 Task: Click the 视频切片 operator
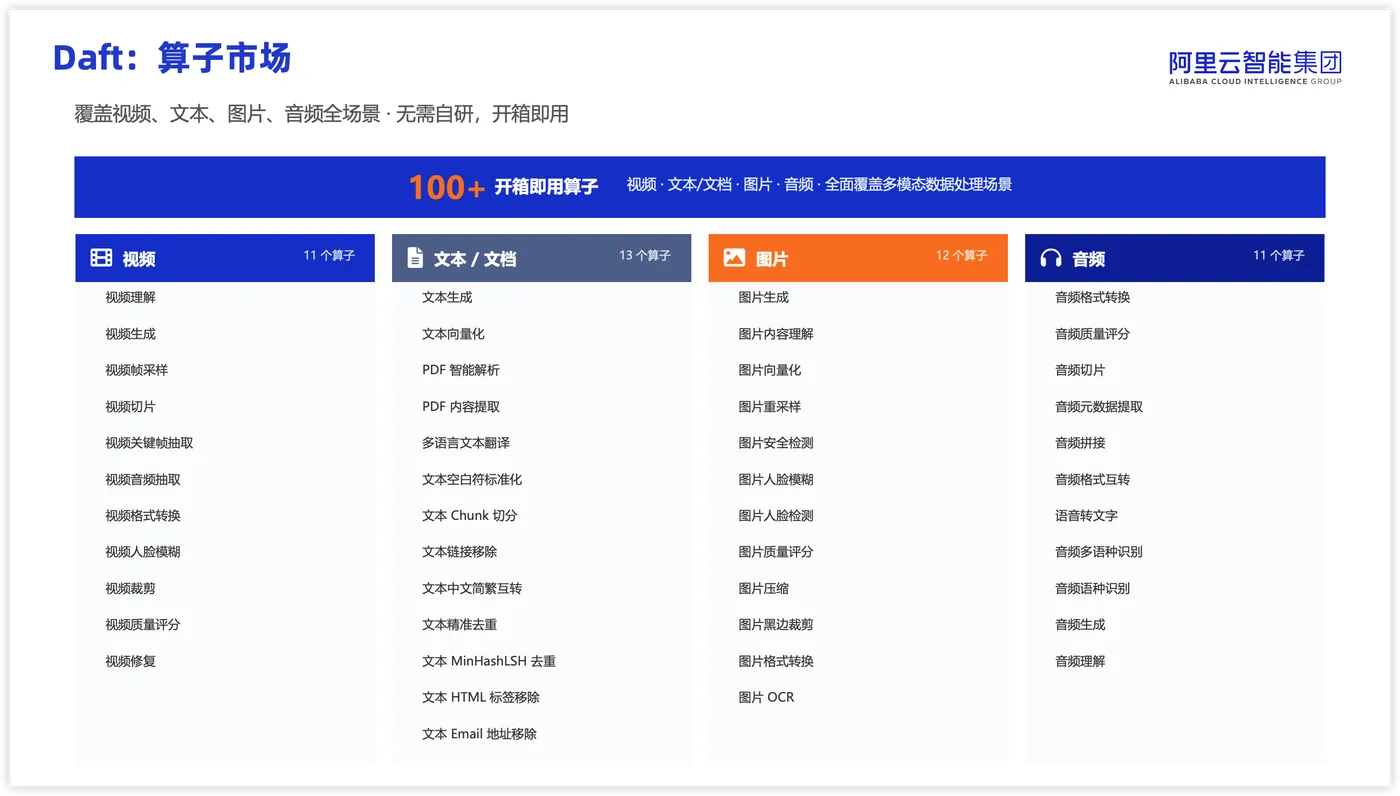tap(131, 407)
